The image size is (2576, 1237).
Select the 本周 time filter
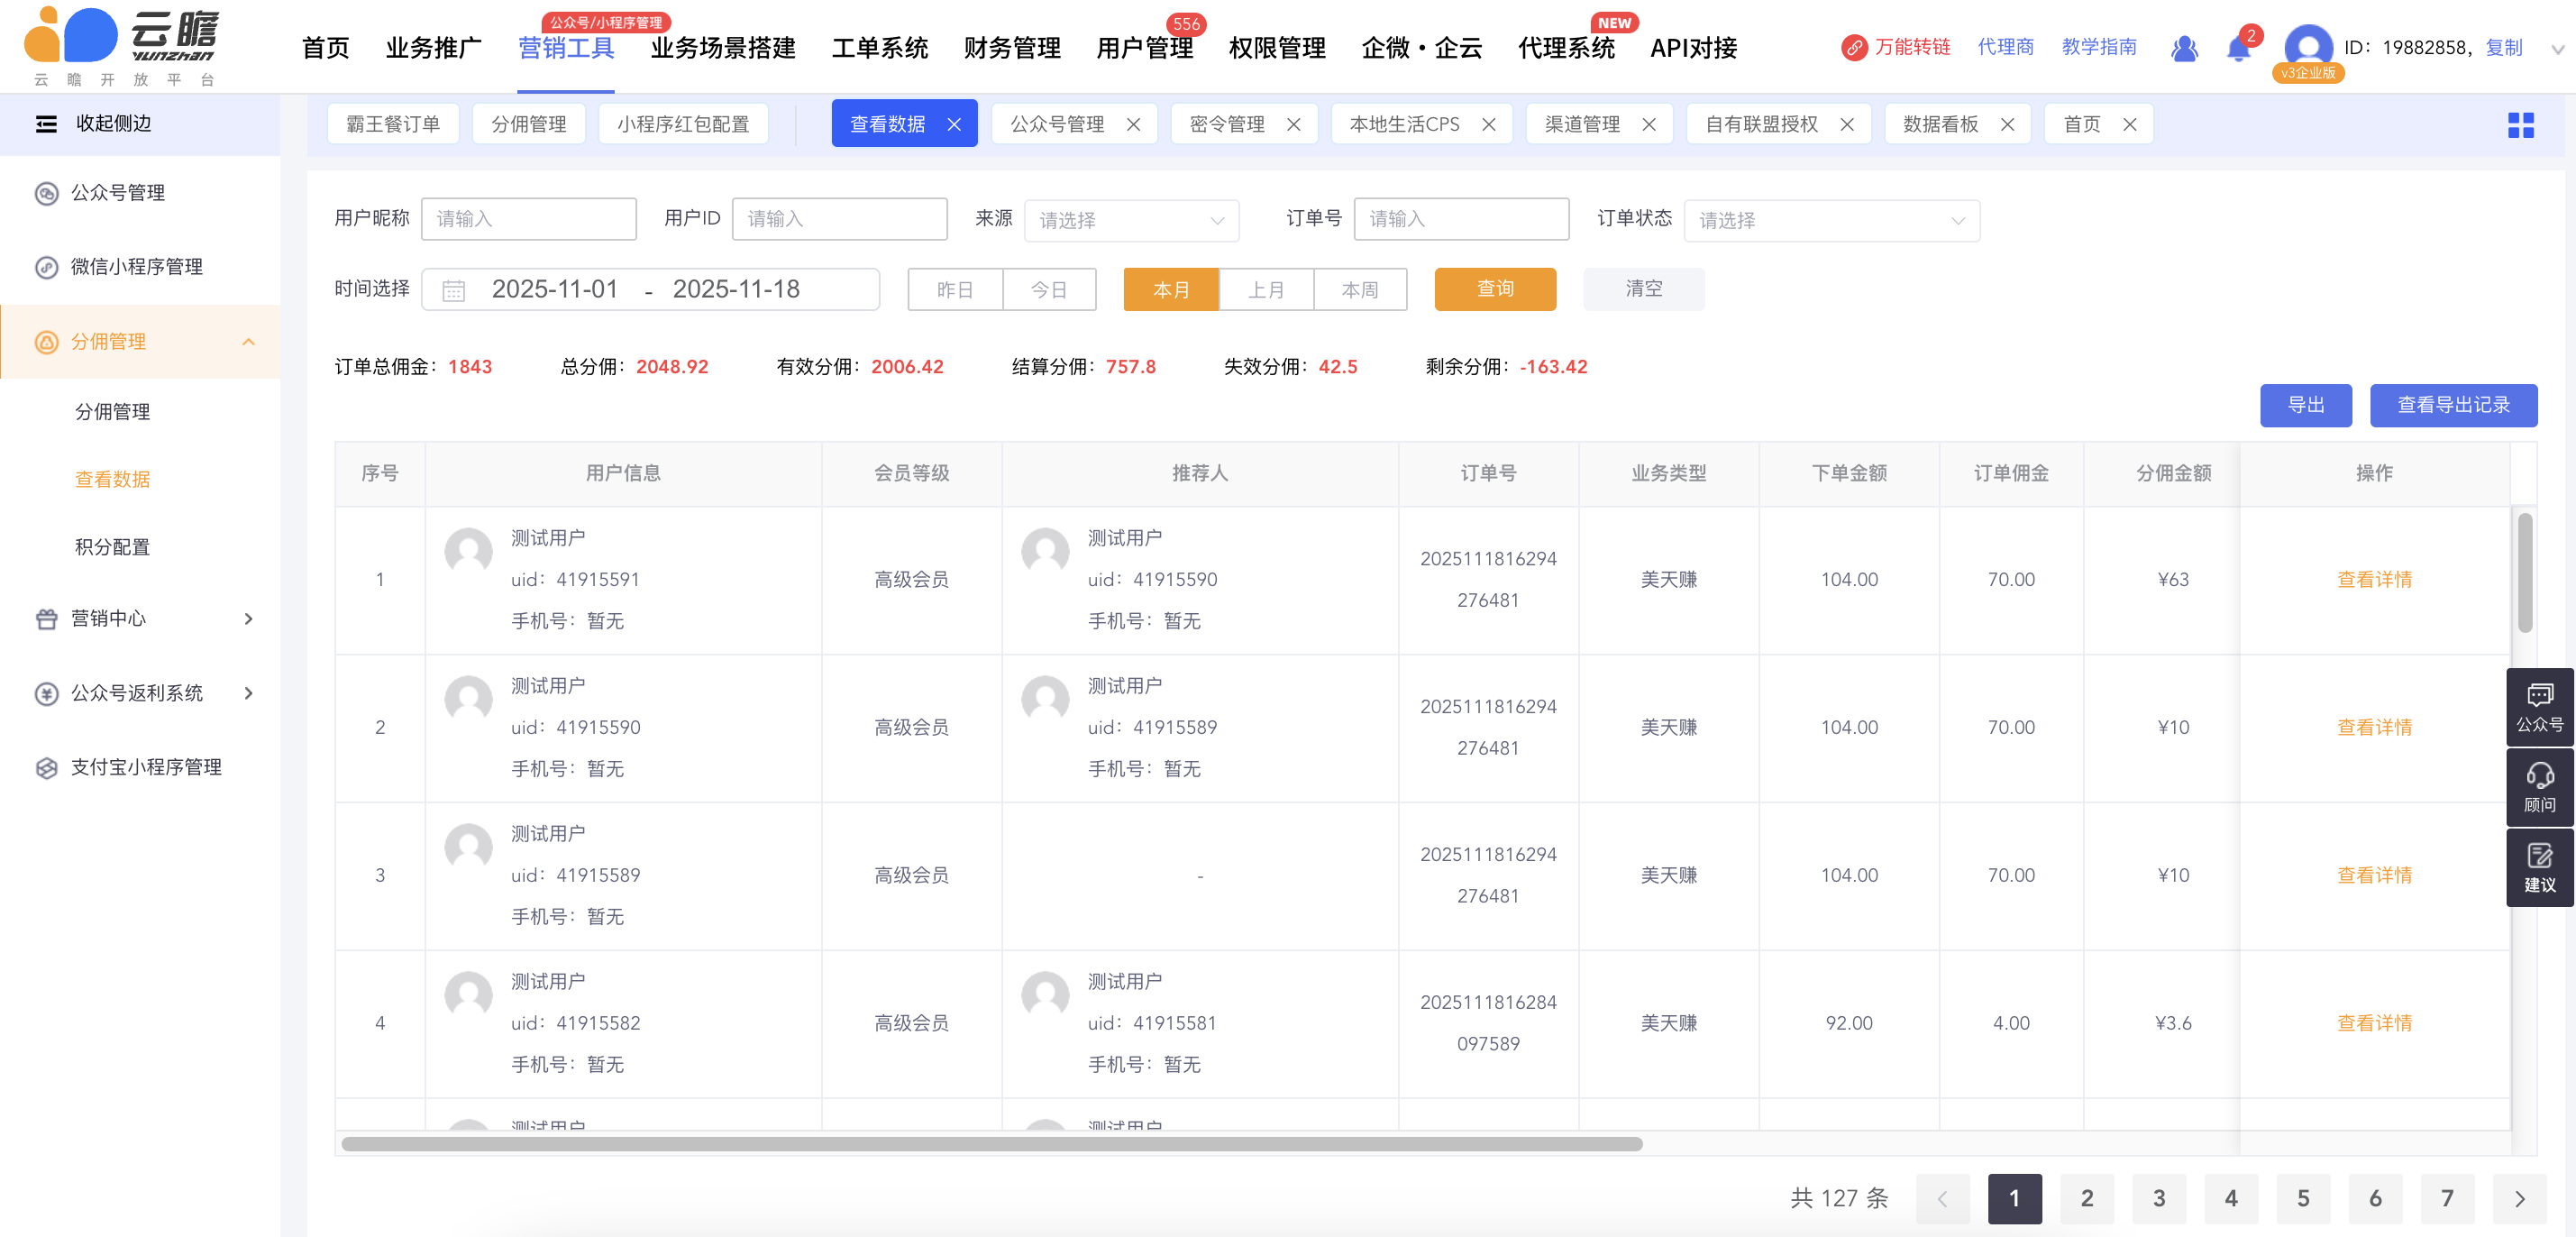click(1359, 290)
